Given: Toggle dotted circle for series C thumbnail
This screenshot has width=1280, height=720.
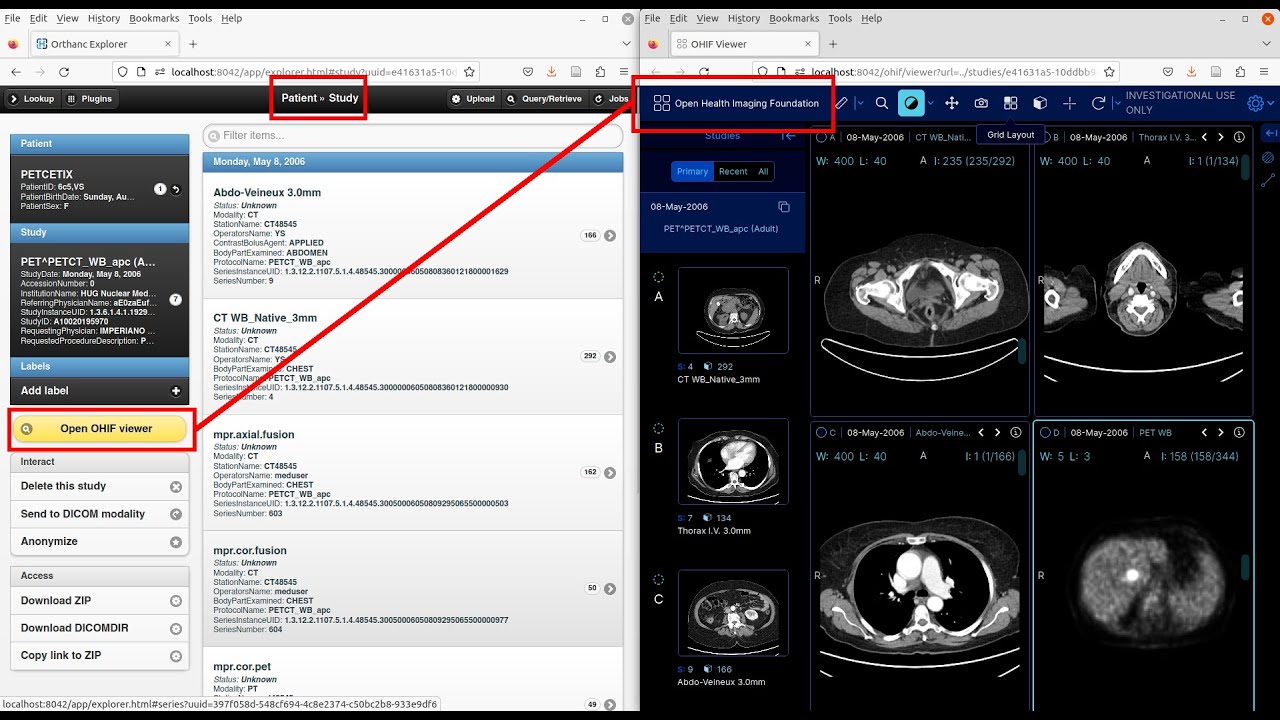Looking at the screenshot, I should click(658, 580).
